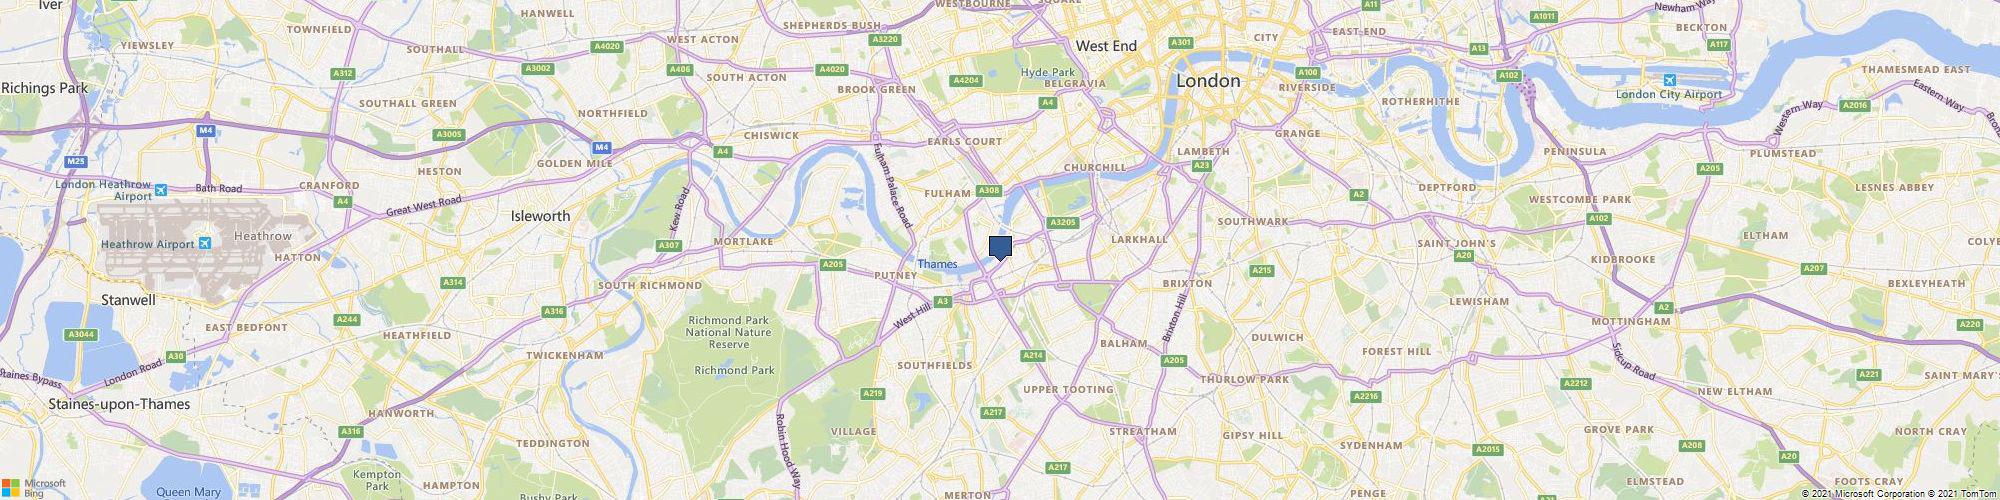
Task: Click the A102 shield near Westcombe Park
Action: [x=1599, y=218]
